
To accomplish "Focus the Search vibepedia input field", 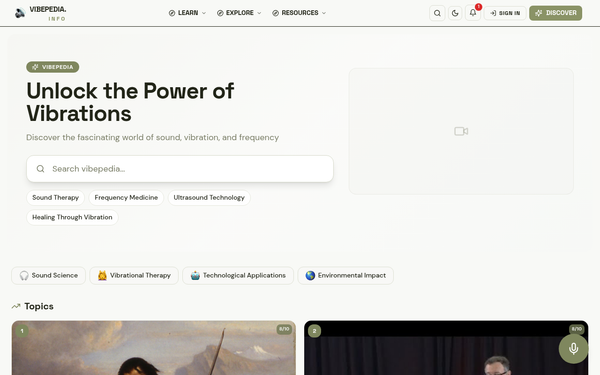I will click(180, 169).
